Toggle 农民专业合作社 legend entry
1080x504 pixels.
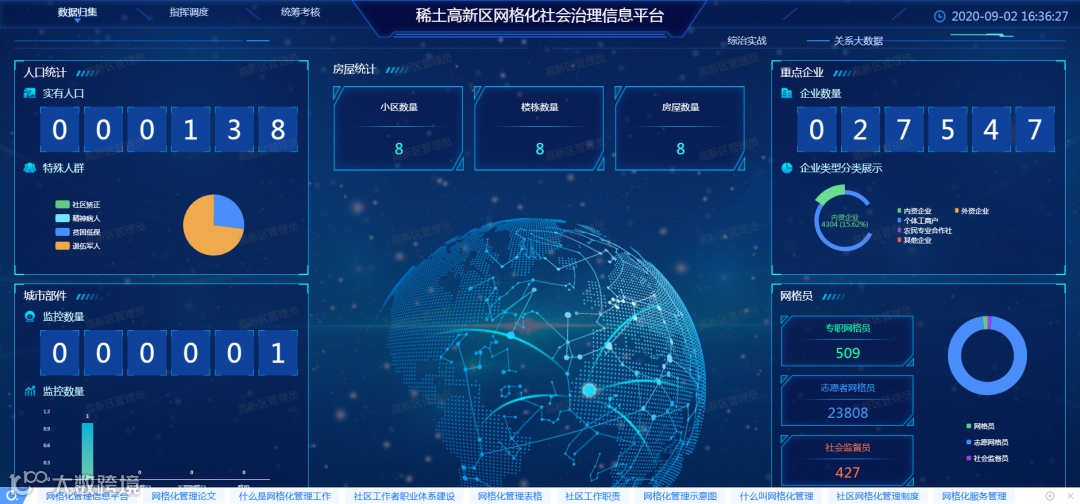925,231
